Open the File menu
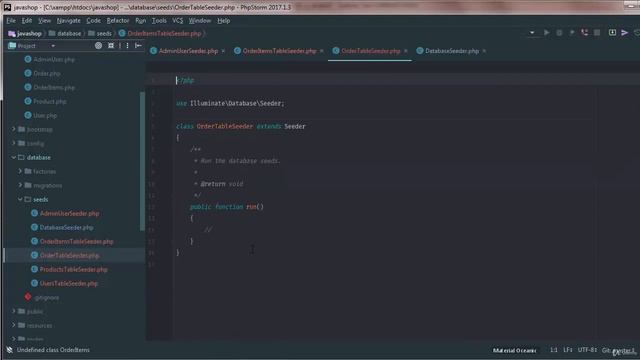Image resolution: width=640 pixels, height=360 pixels. click(x=11, y=21)
